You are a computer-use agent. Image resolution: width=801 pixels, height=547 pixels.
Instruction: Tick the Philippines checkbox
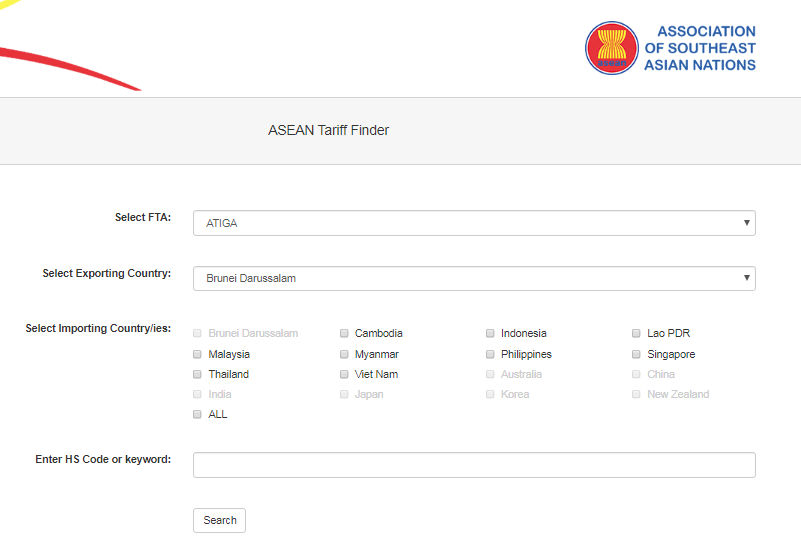[x=490, y=354]
